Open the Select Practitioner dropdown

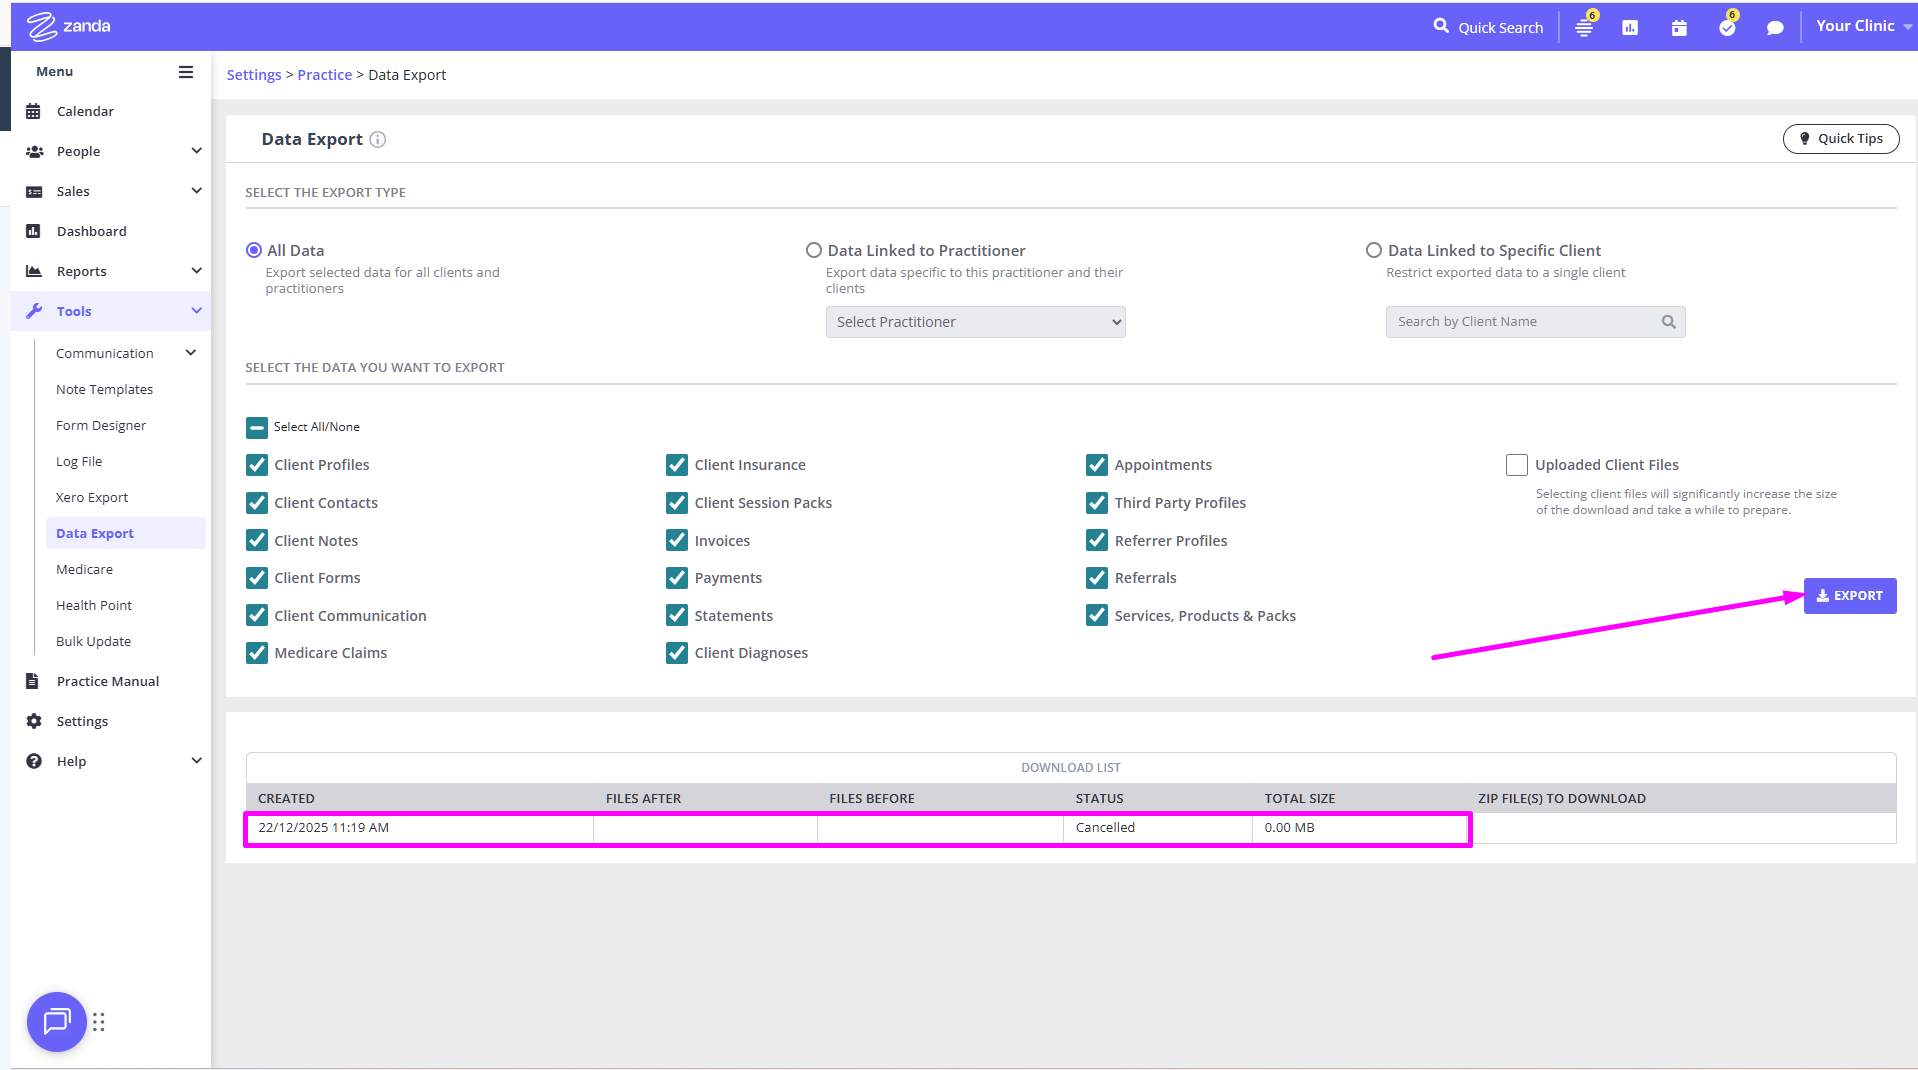point(975,322)
